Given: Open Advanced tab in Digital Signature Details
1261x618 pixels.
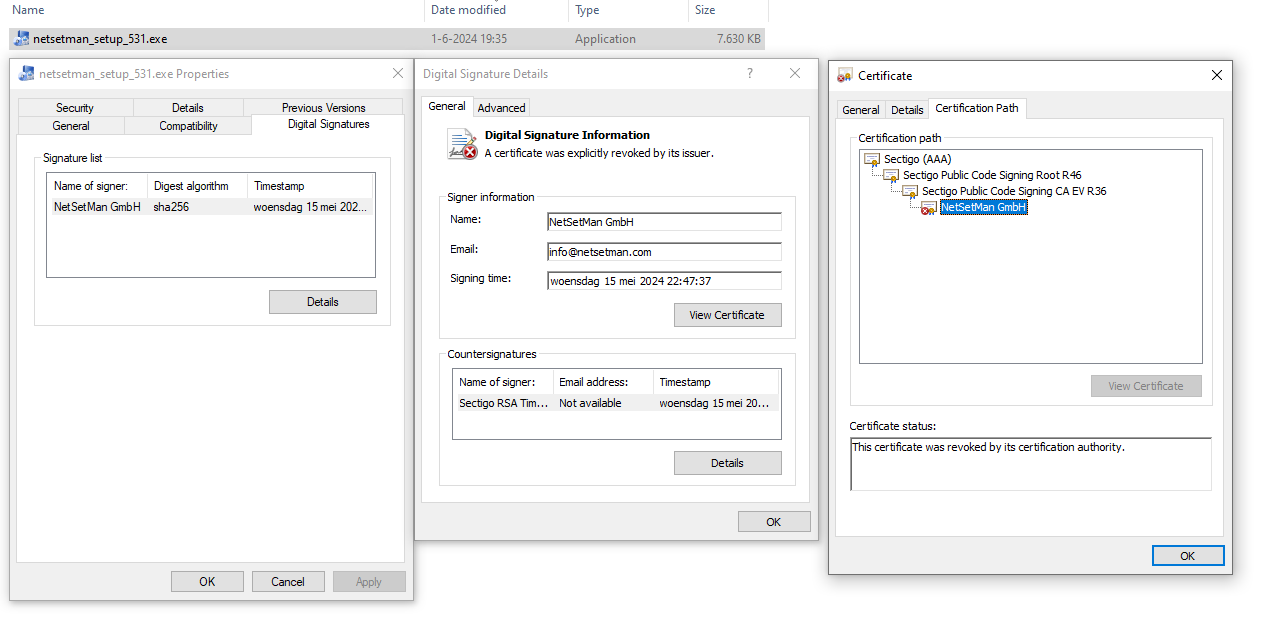Looking at the screenshot, I should coord(501,108).
